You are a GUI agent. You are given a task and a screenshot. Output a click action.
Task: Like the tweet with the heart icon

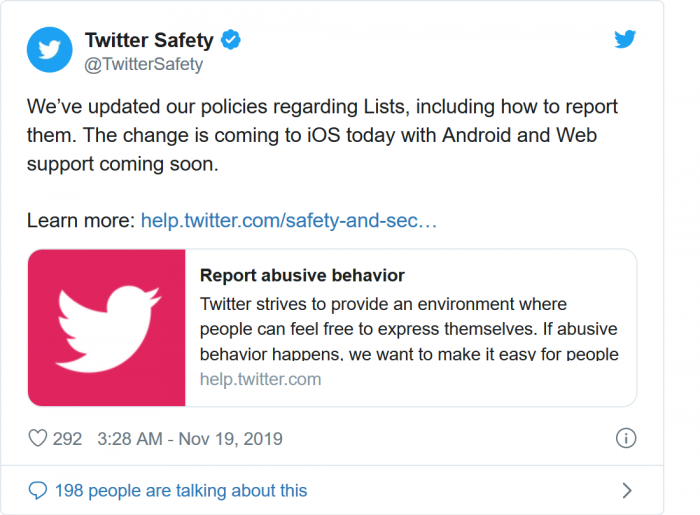38,438
